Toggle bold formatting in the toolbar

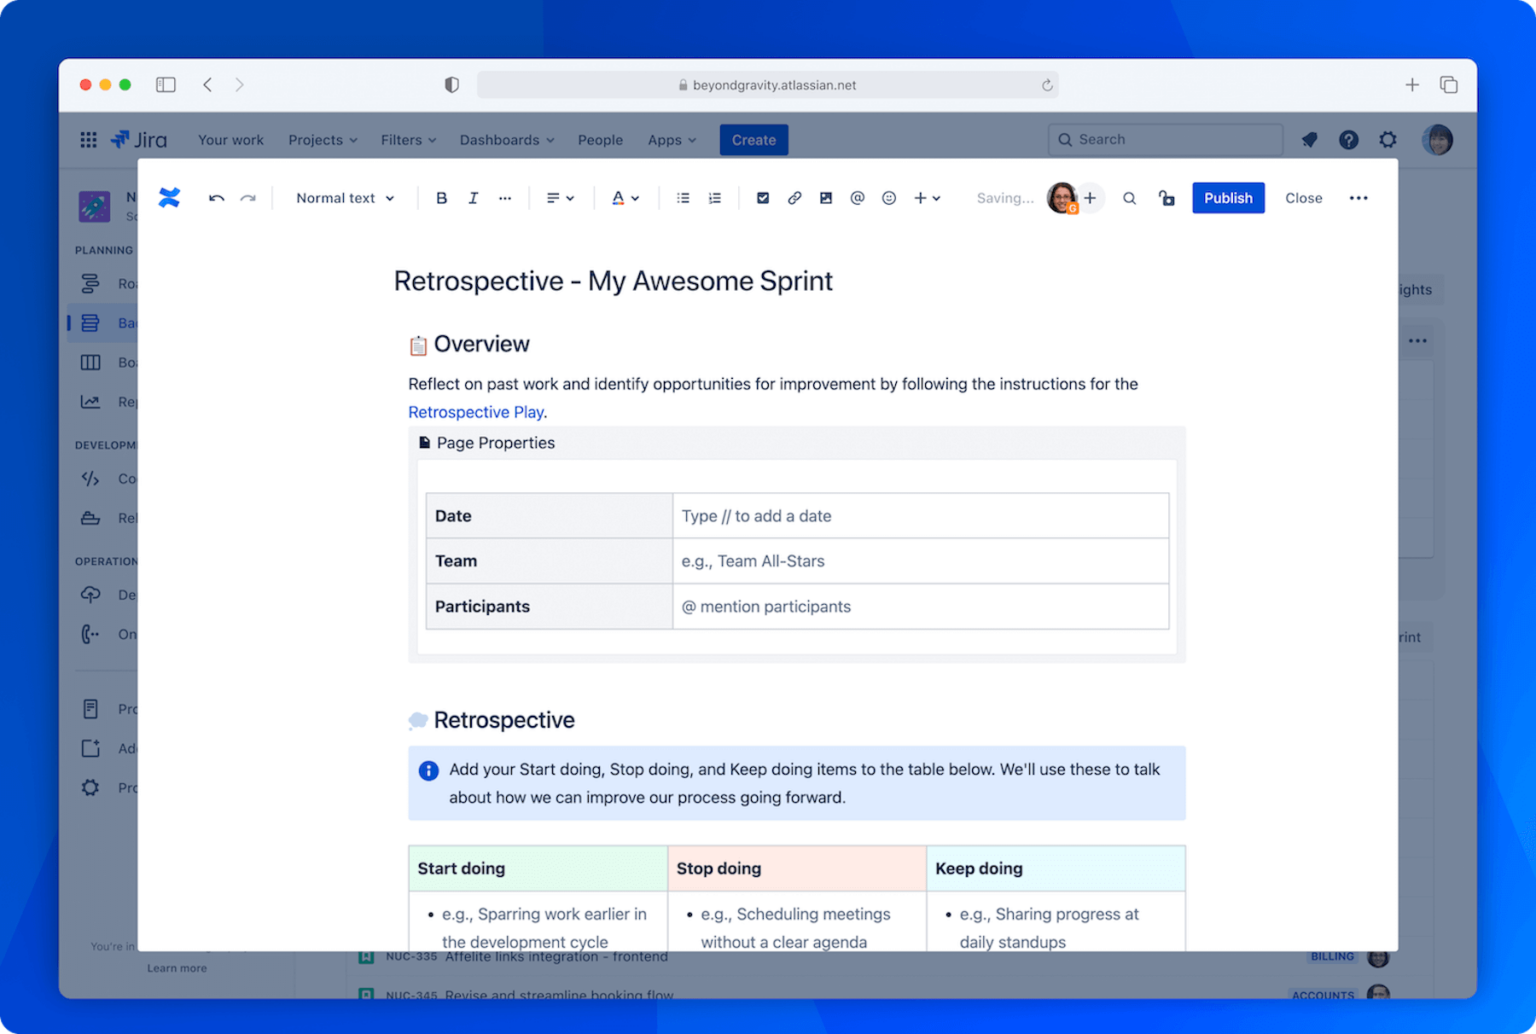point(441,197)
